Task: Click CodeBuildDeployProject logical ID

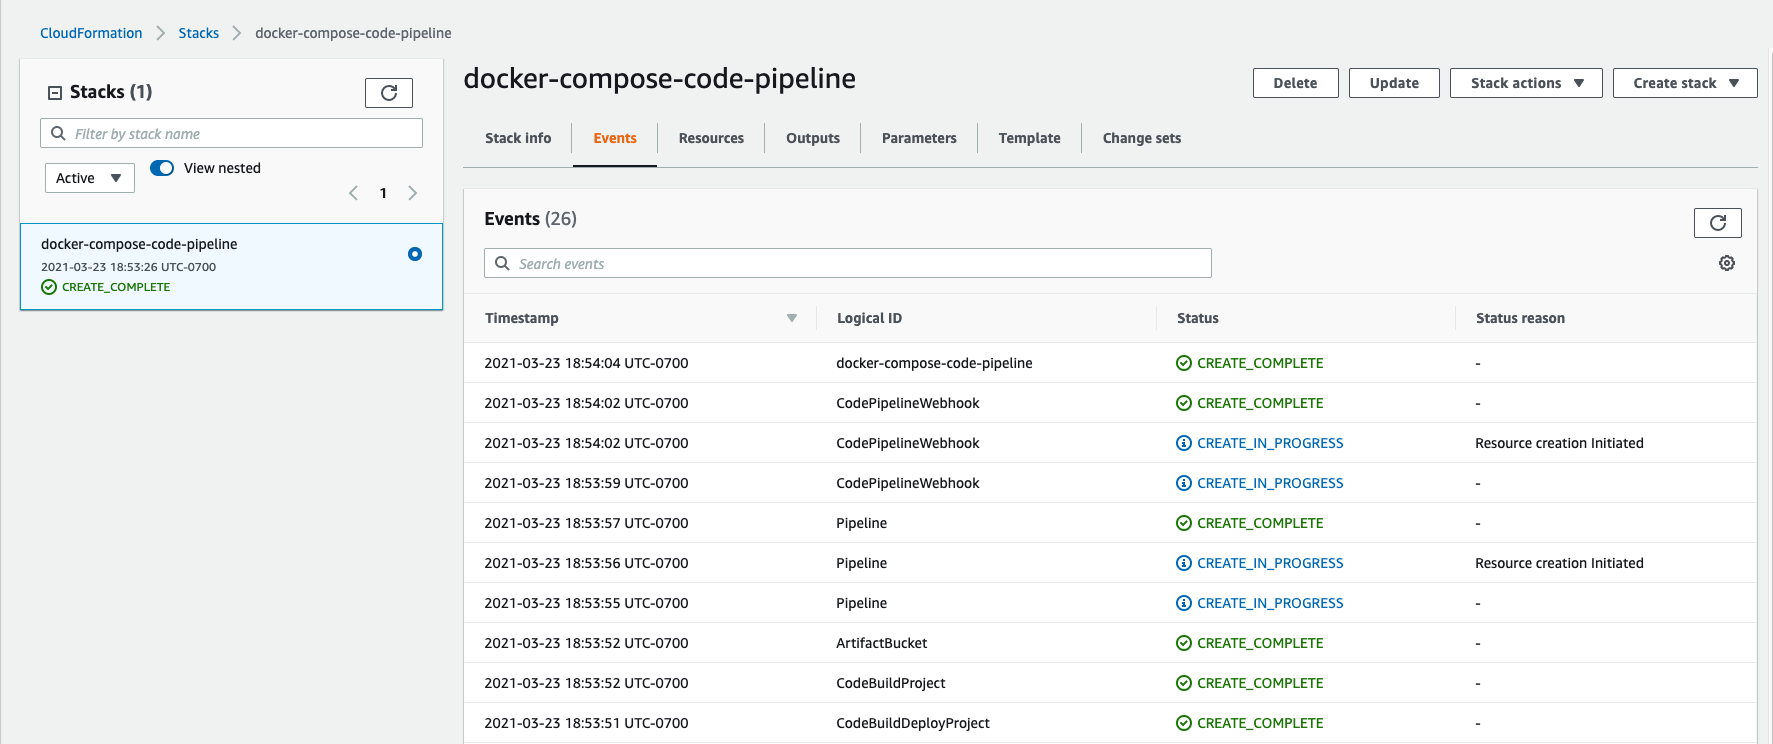Action: (x=913, y=723)
